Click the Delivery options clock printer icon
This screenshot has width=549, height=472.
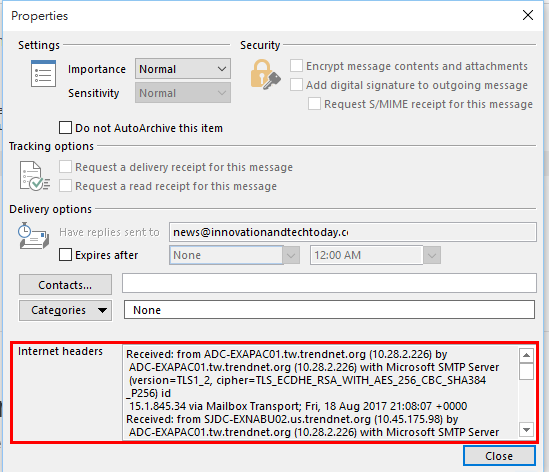point(34,236)
